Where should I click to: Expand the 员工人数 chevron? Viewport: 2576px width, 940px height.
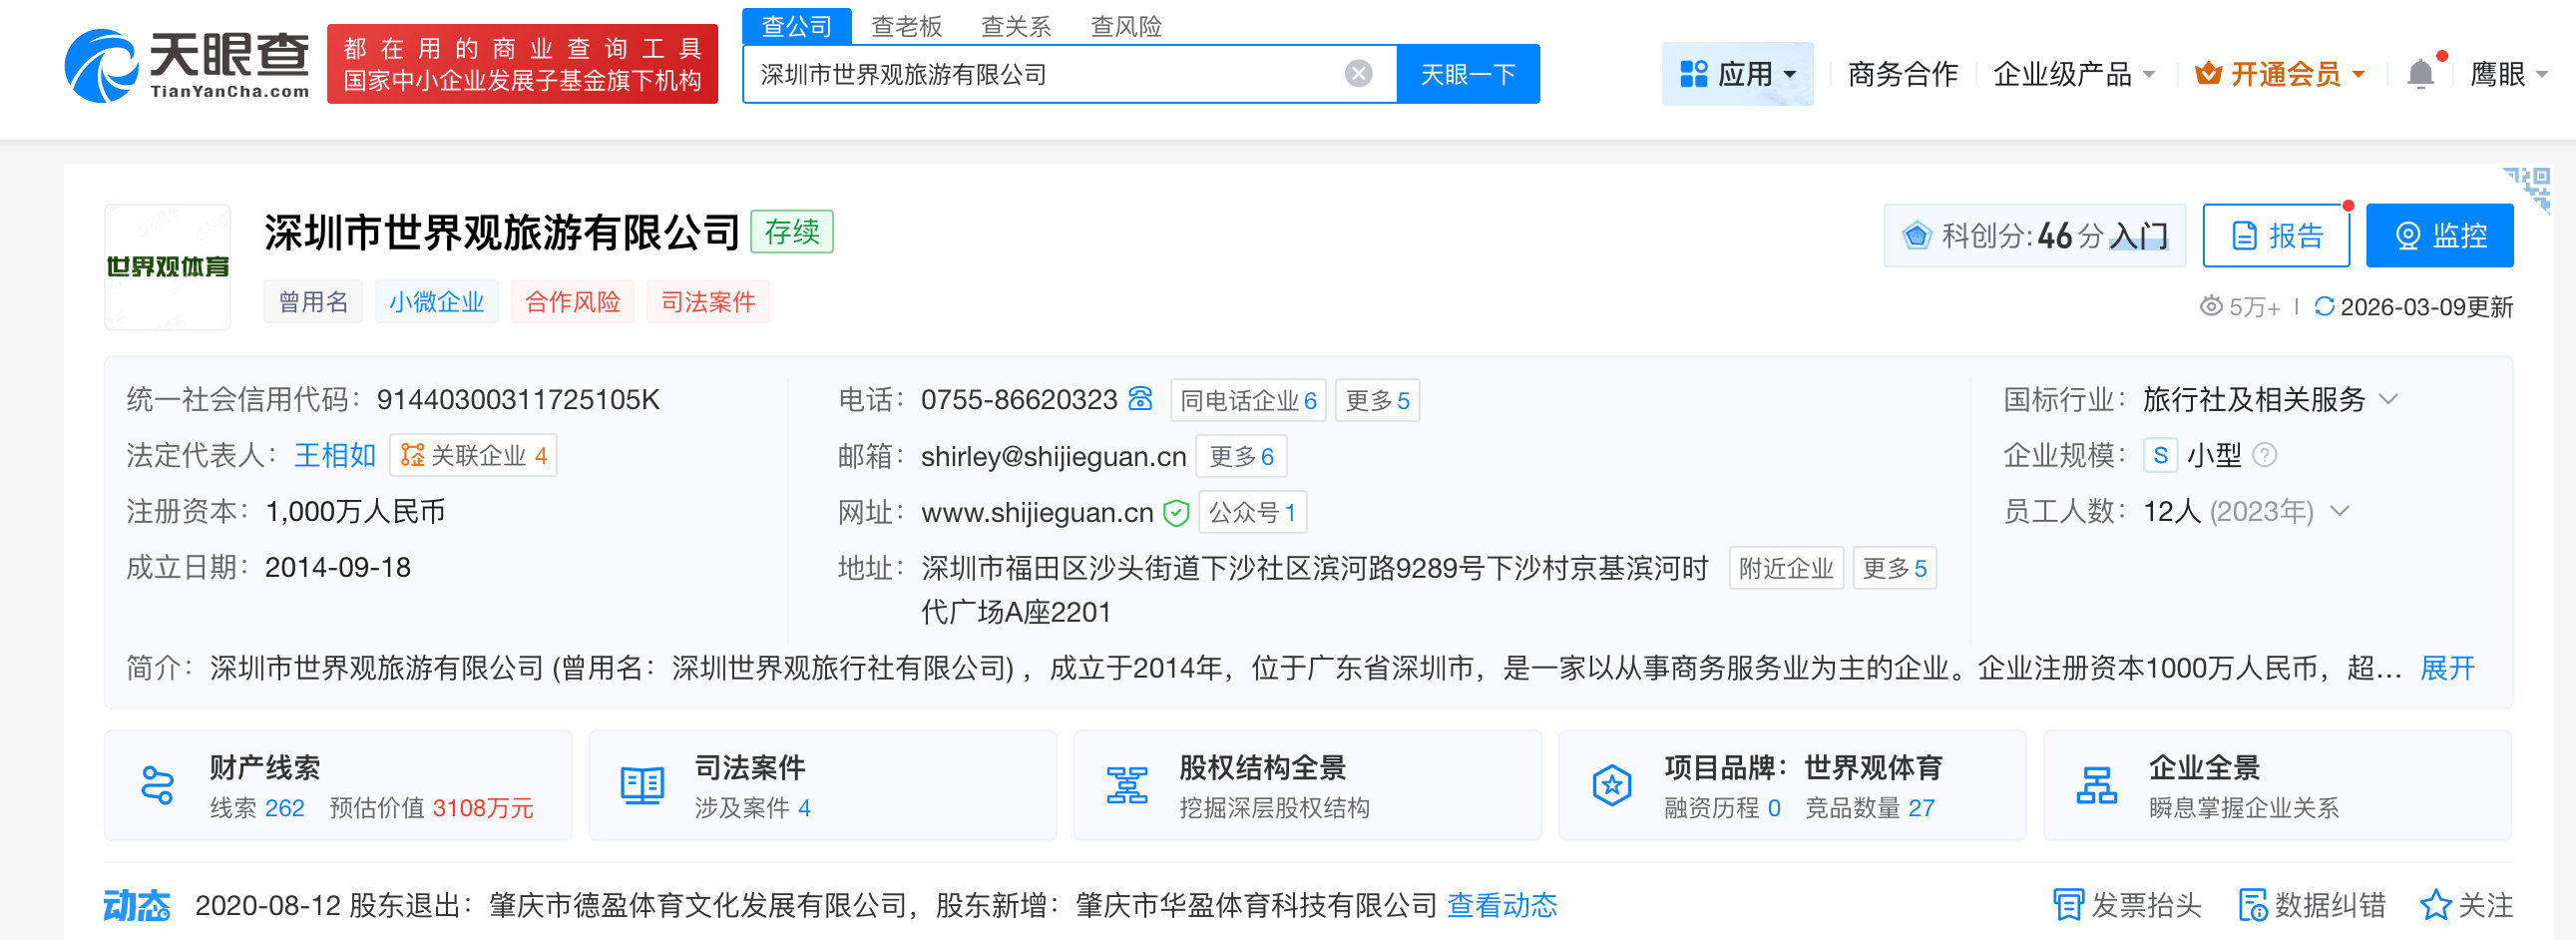(x=2339, y=511)
